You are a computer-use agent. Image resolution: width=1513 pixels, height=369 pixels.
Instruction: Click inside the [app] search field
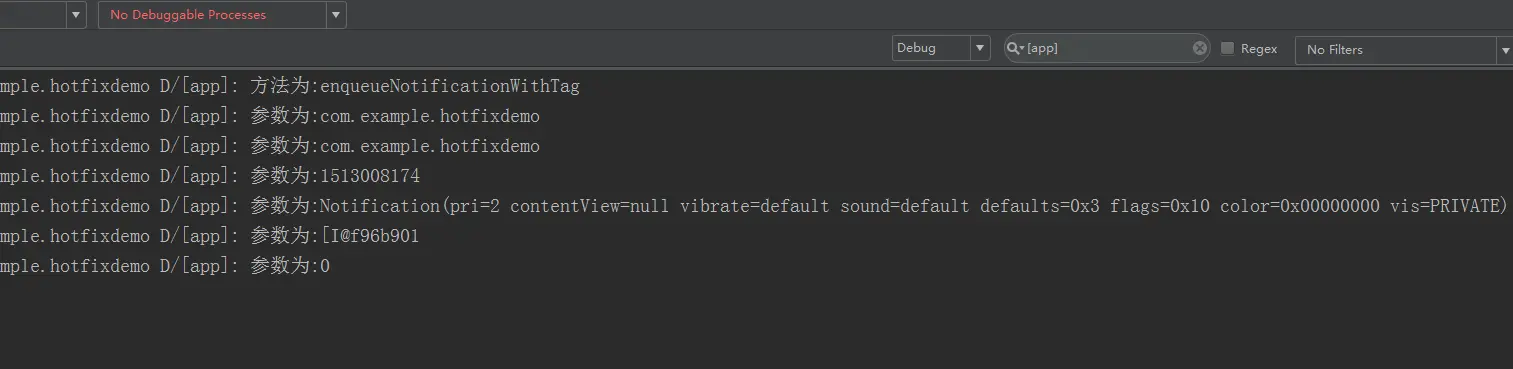[x=1108, y=48]
